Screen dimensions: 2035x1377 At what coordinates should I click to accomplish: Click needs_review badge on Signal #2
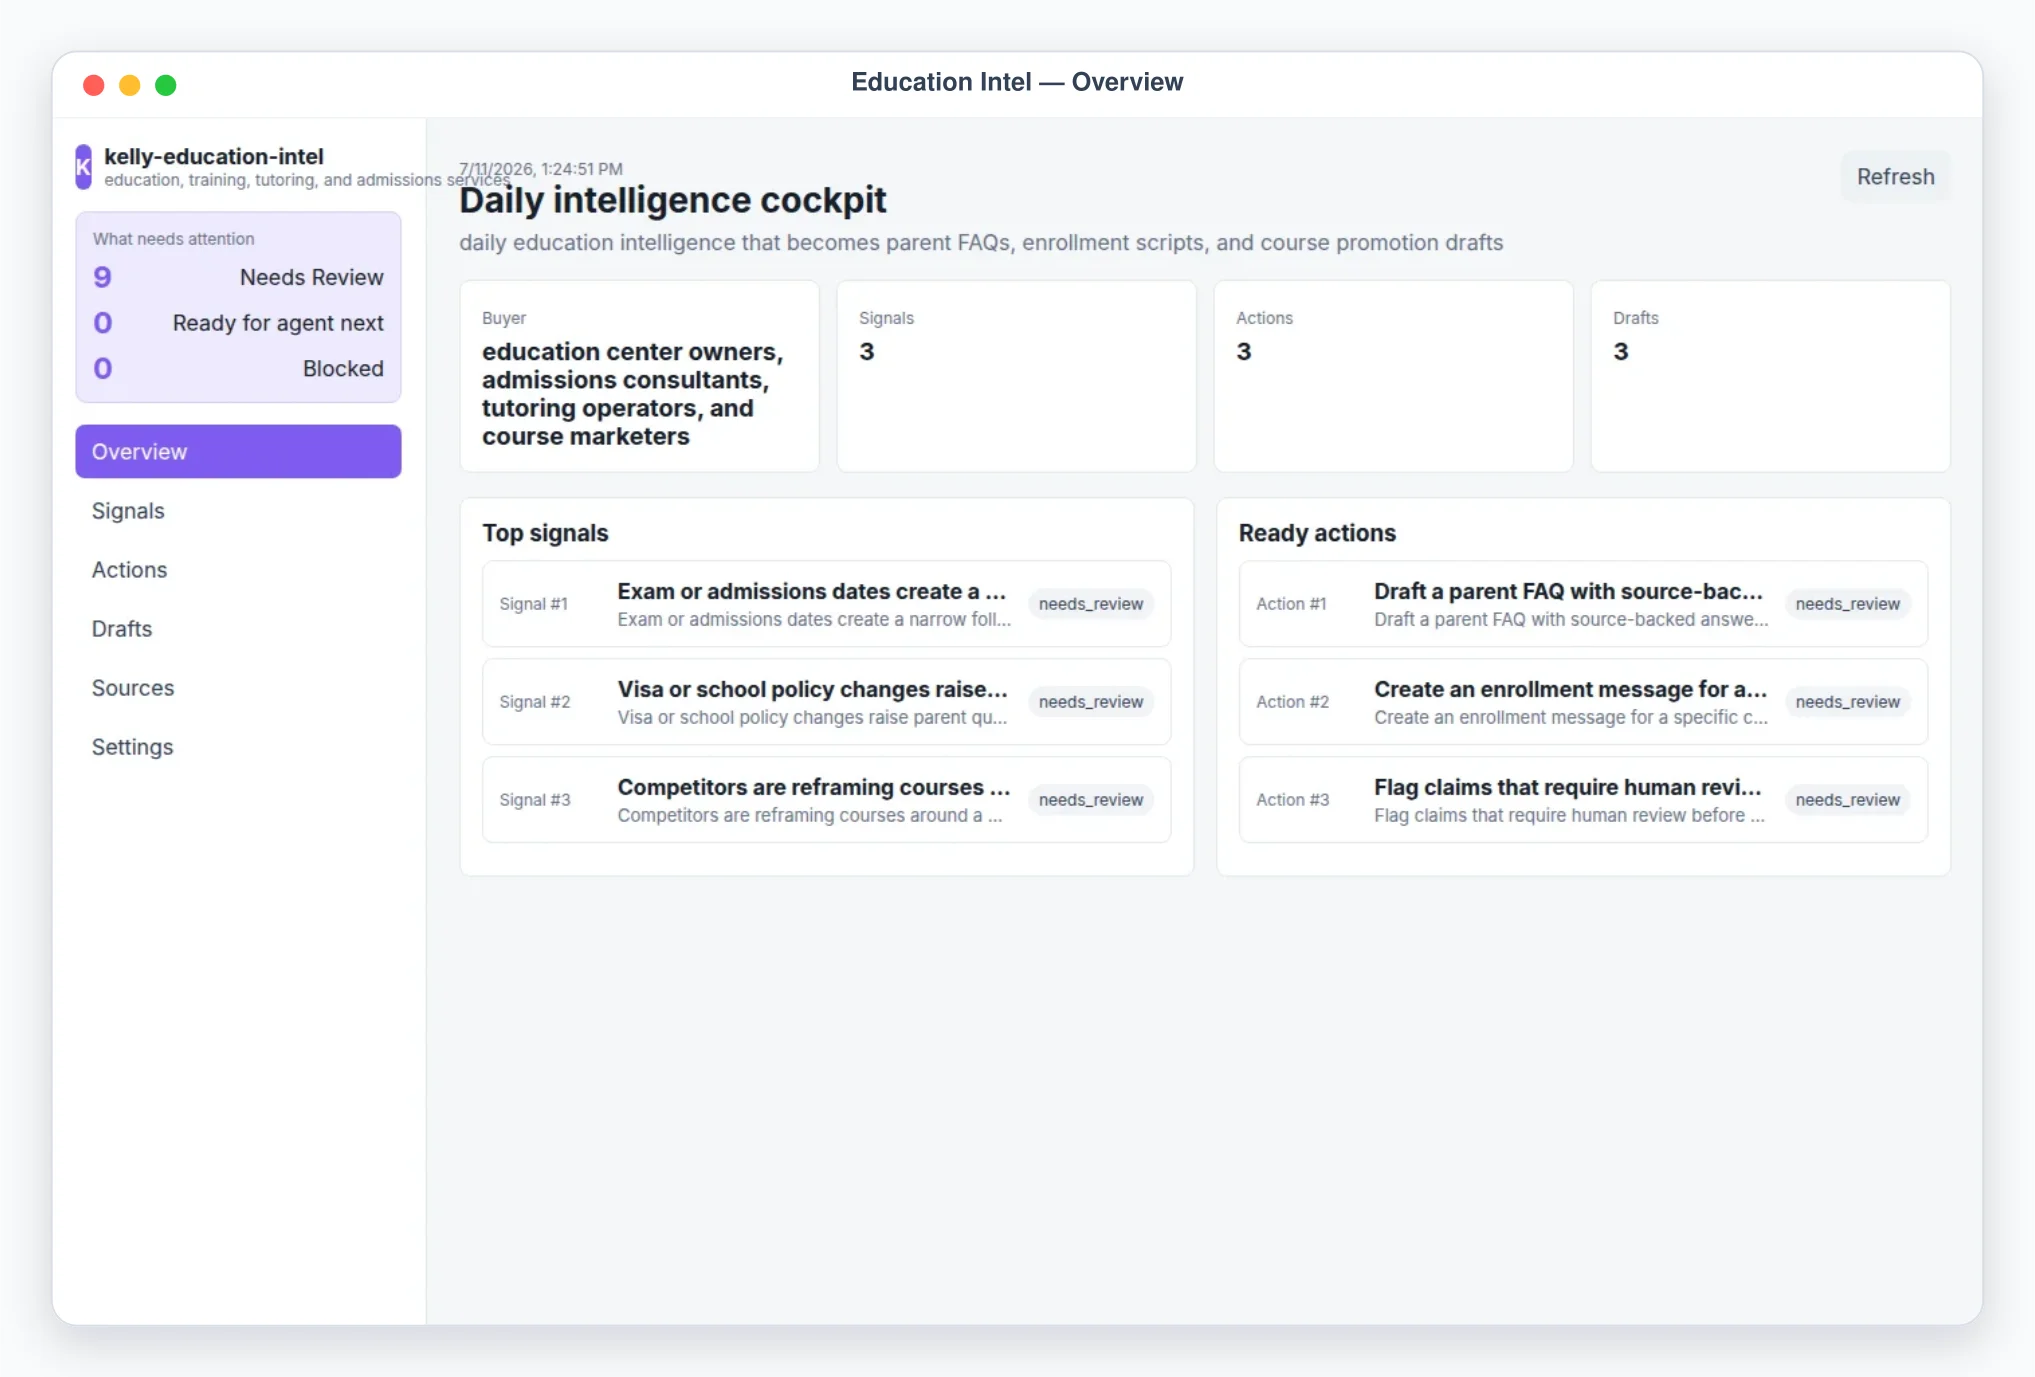(x=1090, y=702)
